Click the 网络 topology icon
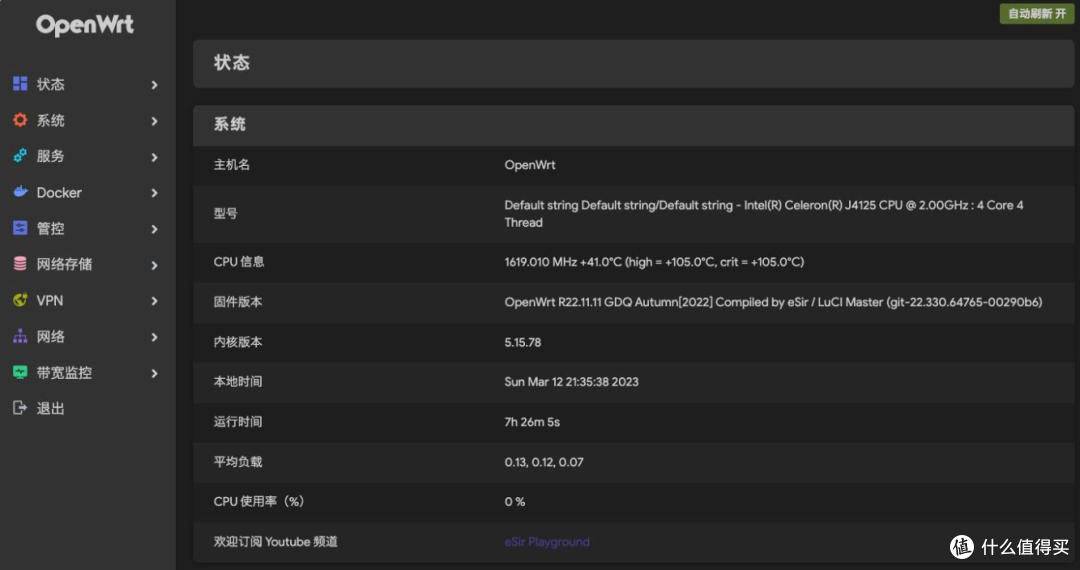The width and height of the screenshot is (1080, 570). click(20, 336)
